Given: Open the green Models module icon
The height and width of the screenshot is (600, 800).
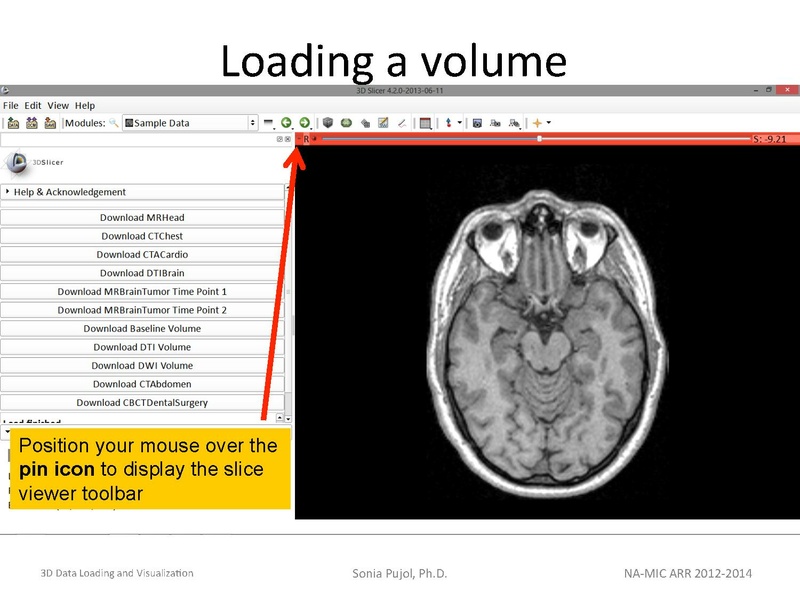Looking at the screenshot, I should click(346, 122).
